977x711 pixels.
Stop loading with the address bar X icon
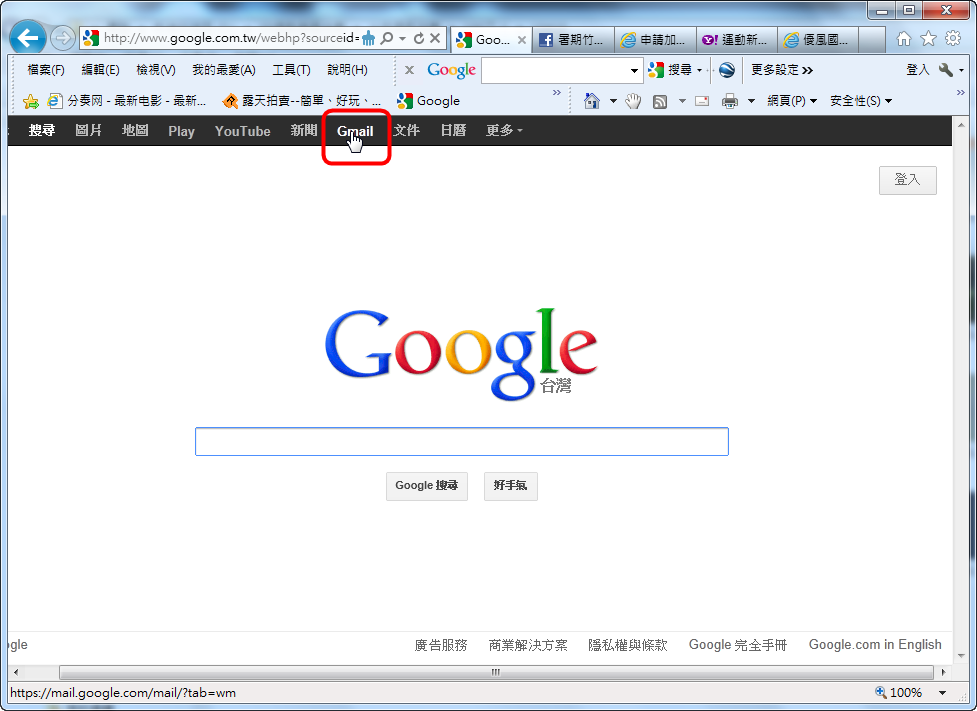[435, 39]
